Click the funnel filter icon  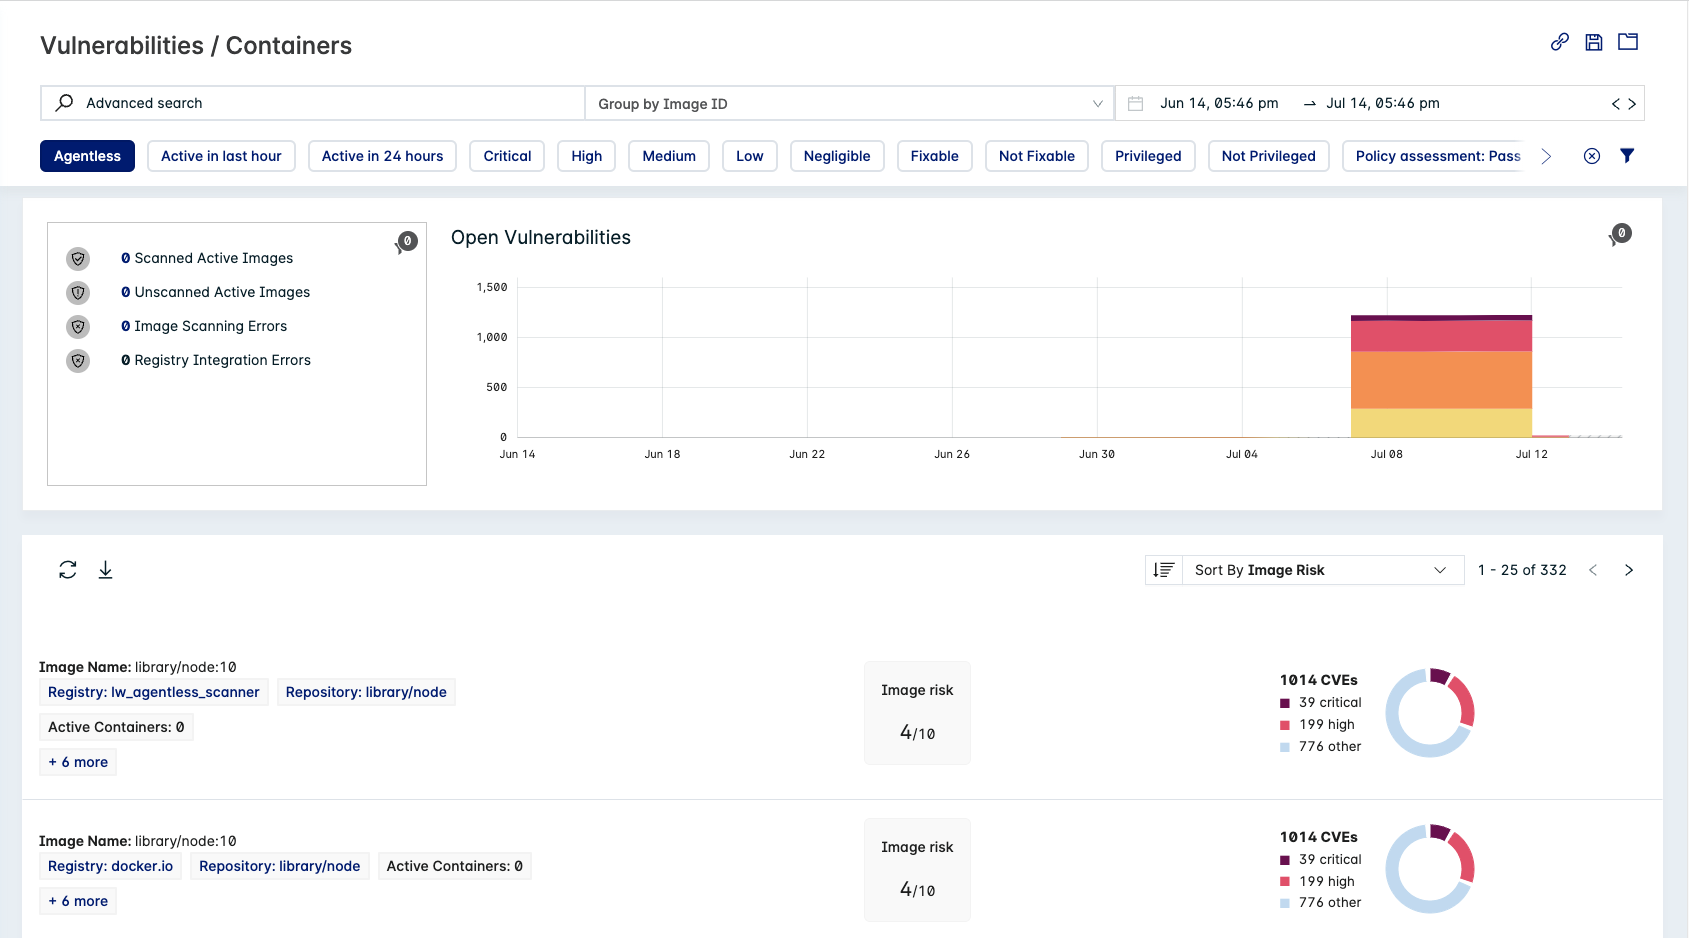[1627, 156]
